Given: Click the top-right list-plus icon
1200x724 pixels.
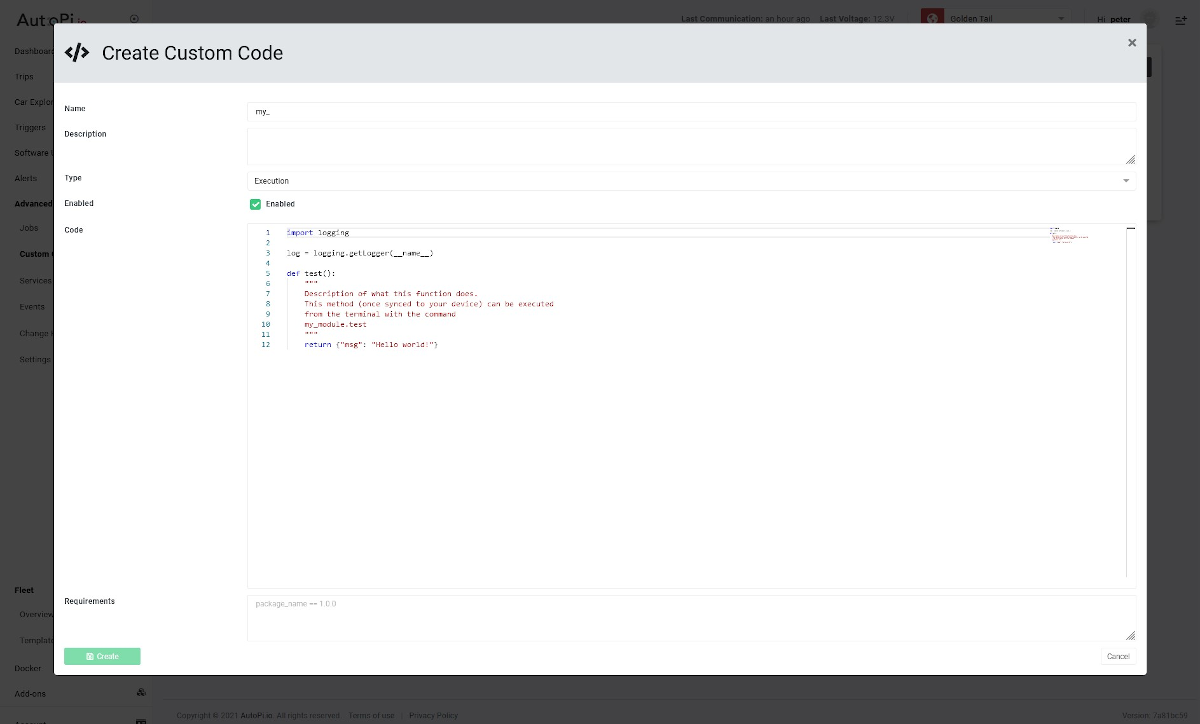Looking at the screenshot, I should tap(1180, 18).
